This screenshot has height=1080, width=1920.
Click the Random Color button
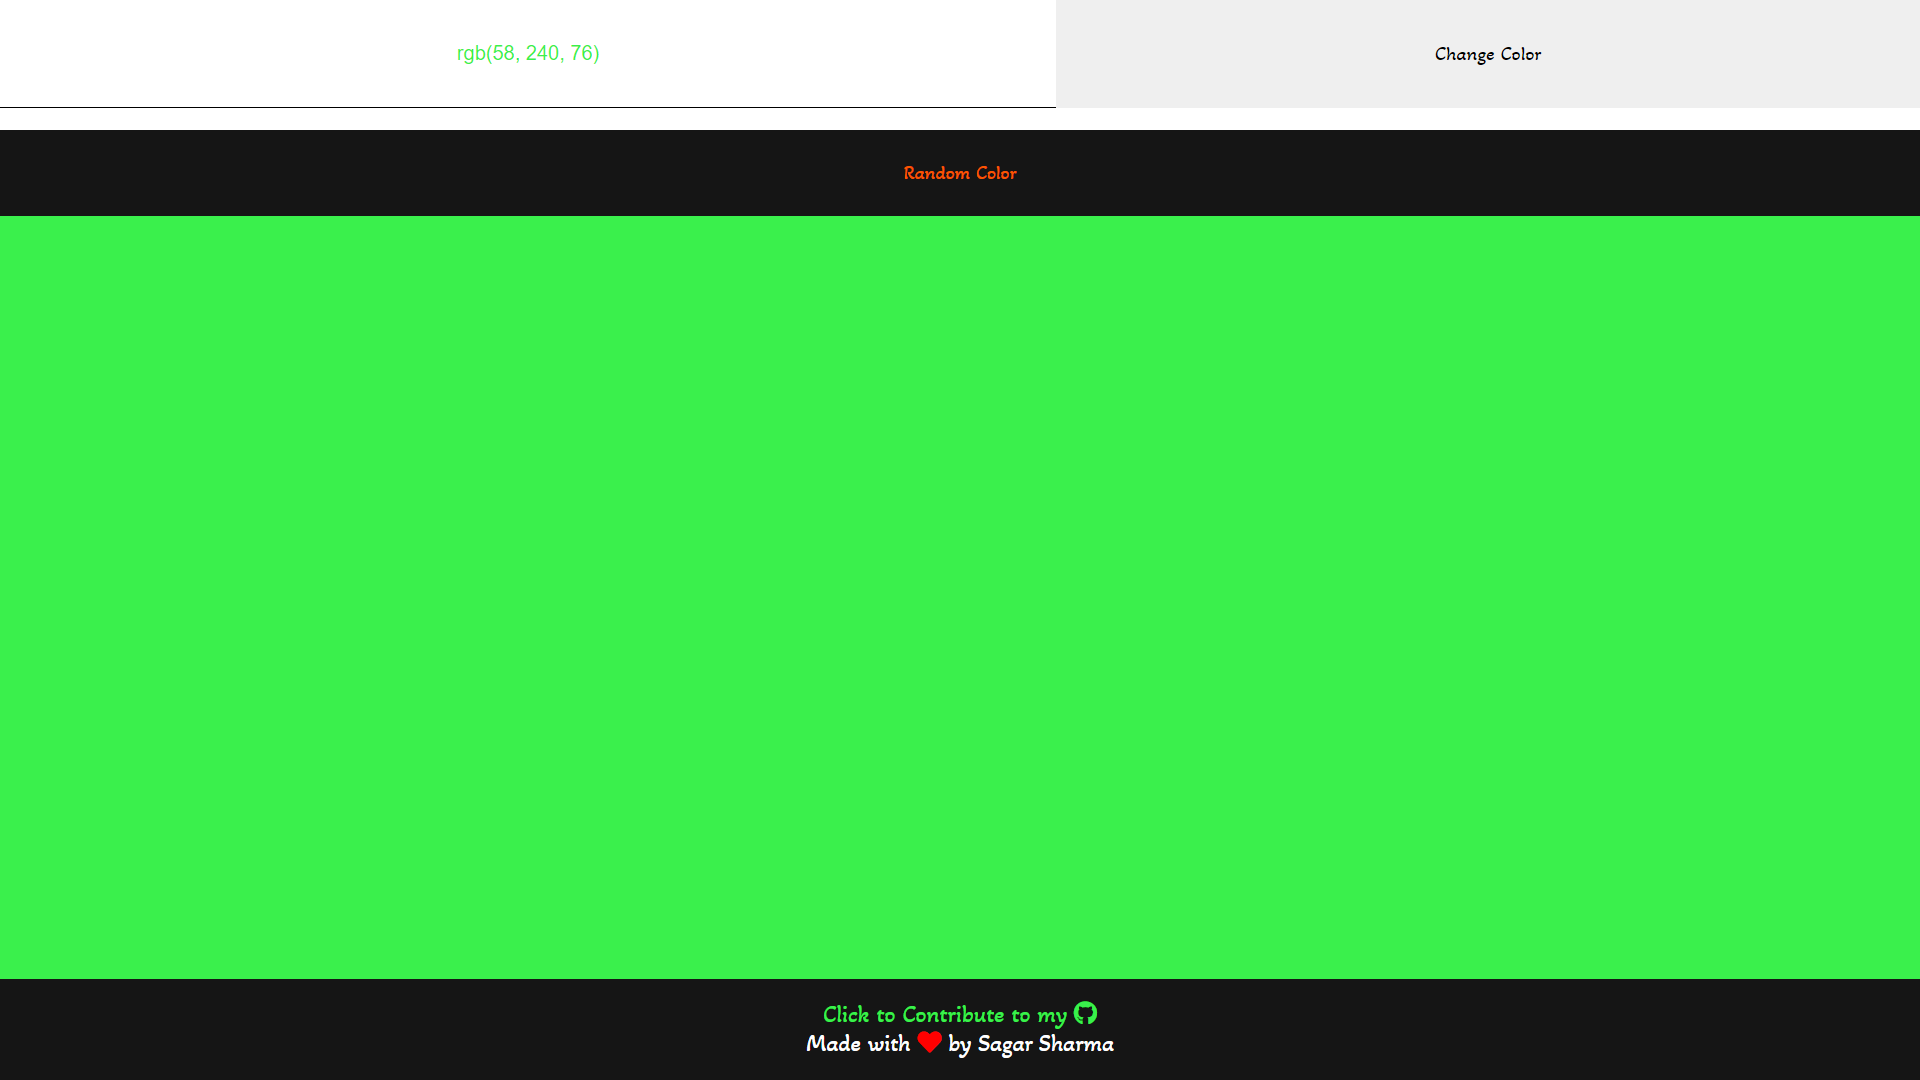(x=960, y=173)
